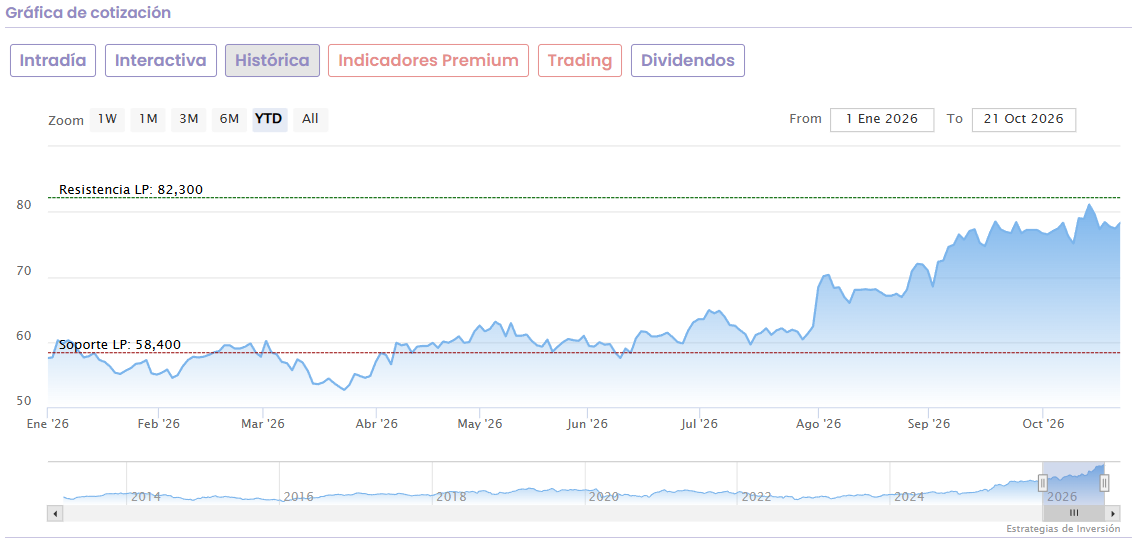
Task: Click the Jun '26 axis label
Action: click(587, 424)
